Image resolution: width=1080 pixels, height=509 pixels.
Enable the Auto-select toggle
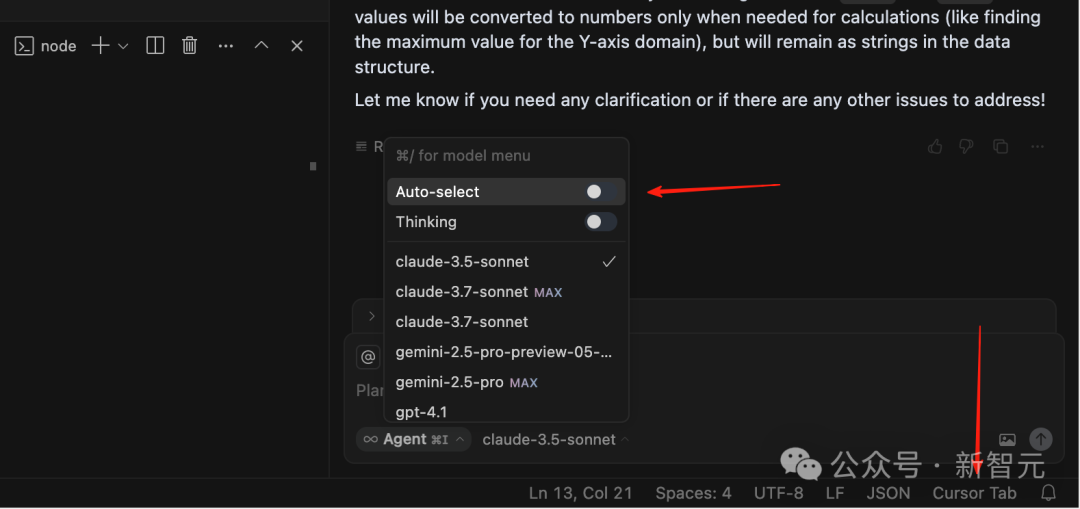pos(600,192)
